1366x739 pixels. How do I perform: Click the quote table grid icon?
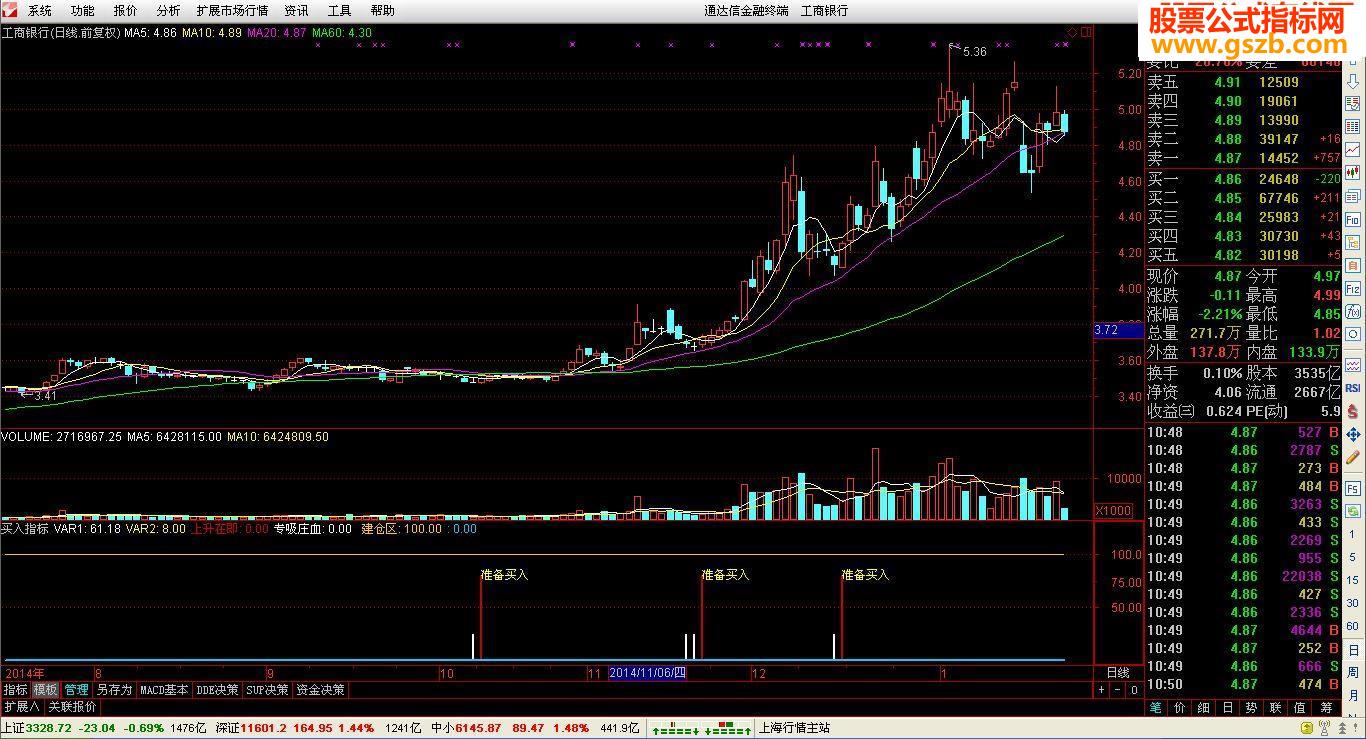1353,126
